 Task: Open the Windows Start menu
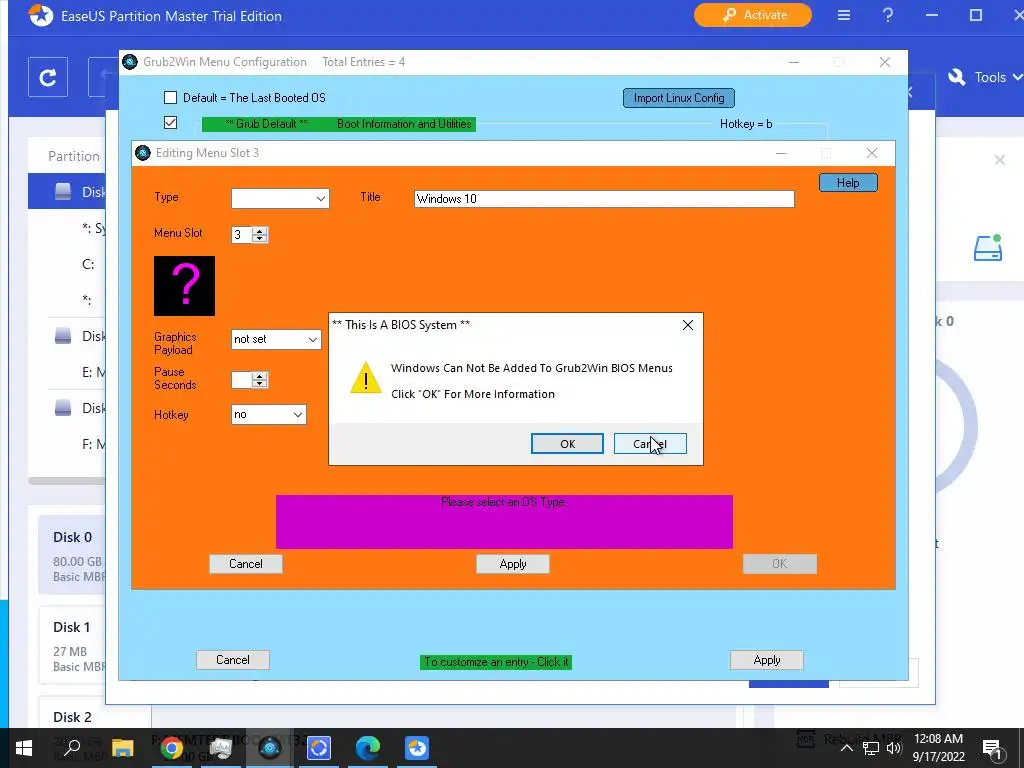tap(24, 748)
